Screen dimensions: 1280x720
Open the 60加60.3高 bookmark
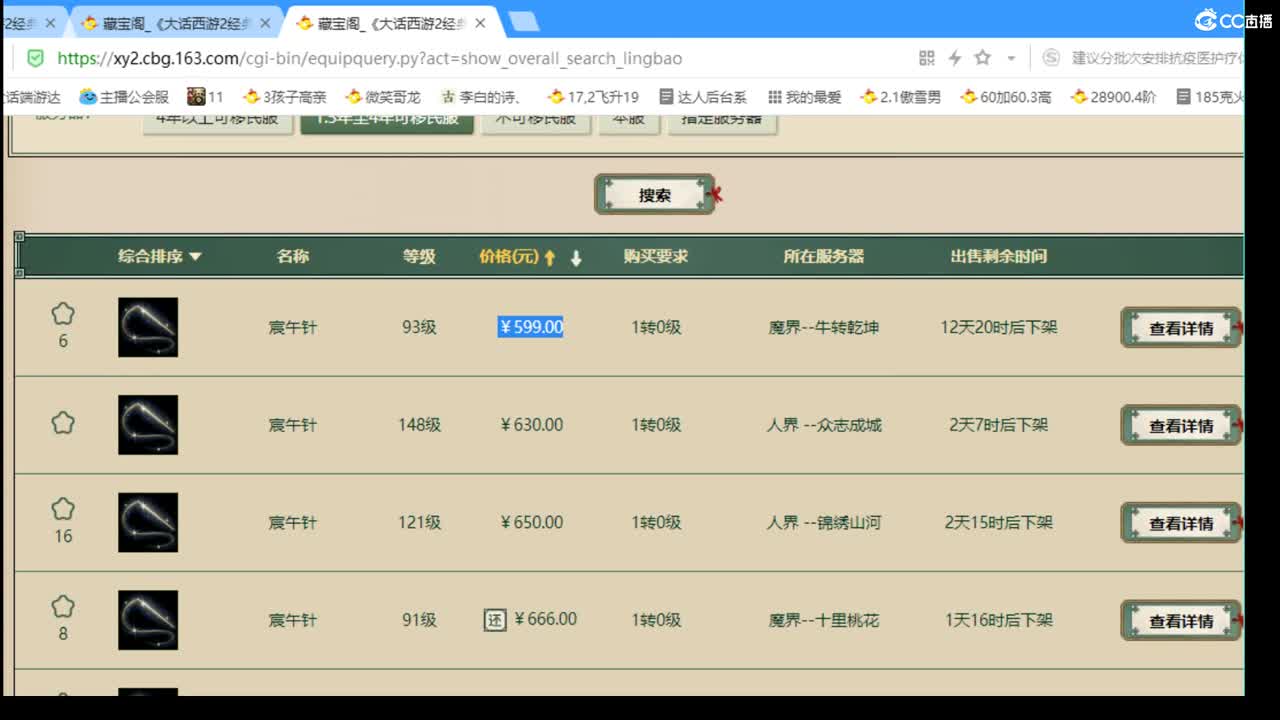[x=1006, y=97]
